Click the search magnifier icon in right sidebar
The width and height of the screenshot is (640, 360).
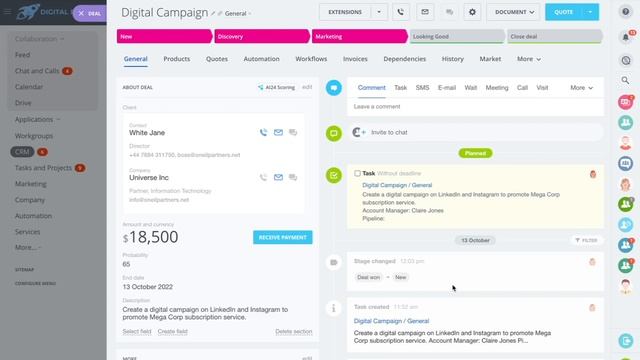[x=625, y=80]
